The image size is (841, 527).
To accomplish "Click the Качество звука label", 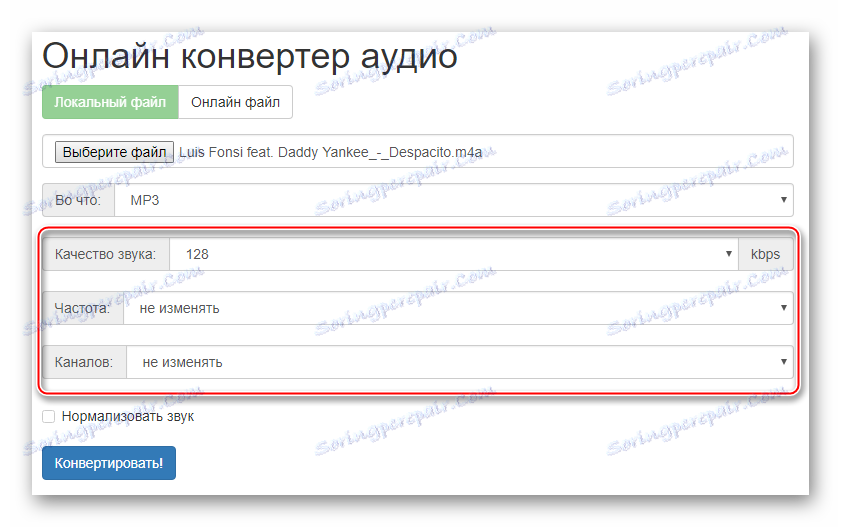I will (106, 254).
